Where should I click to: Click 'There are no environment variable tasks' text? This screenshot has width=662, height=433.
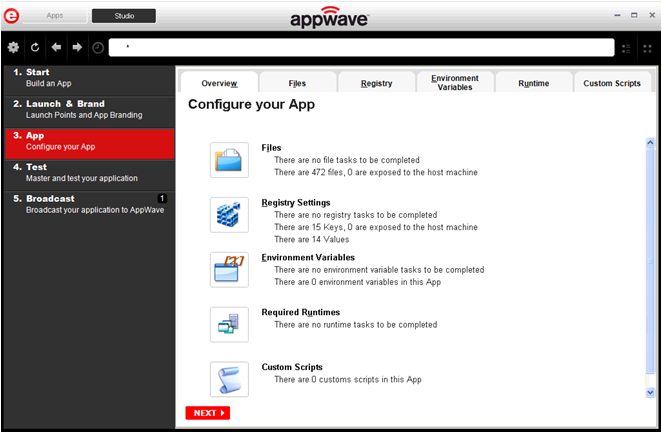click(379, 270)
